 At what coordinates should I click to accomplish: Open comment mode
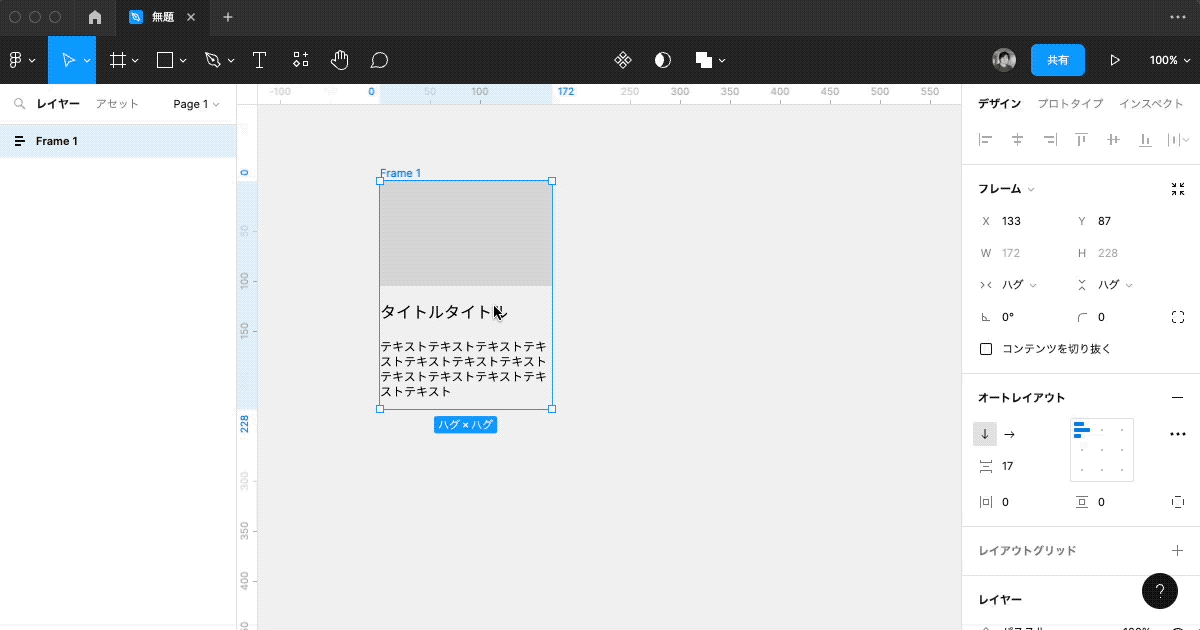pos(379,60)
